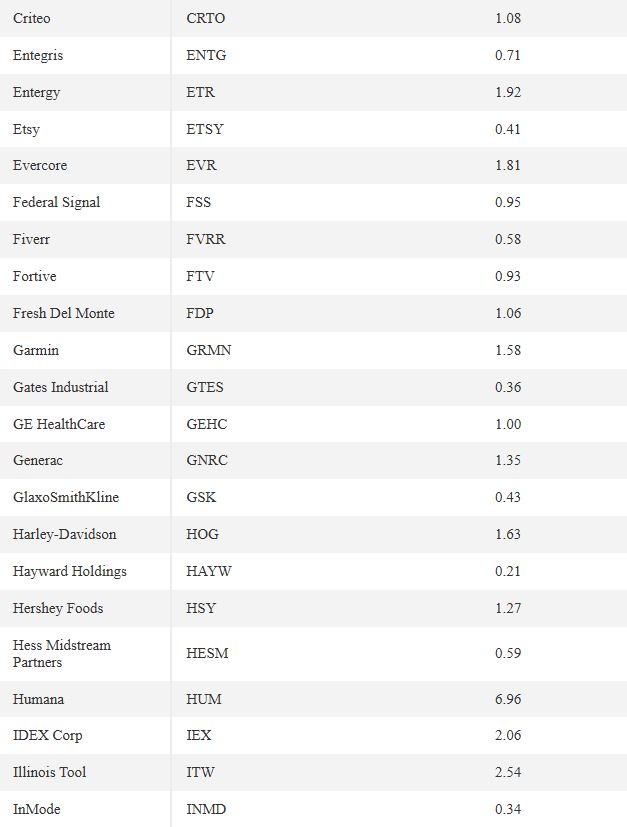Click the Federal Signal company name

pyautogui.click(x=56, y=202)
